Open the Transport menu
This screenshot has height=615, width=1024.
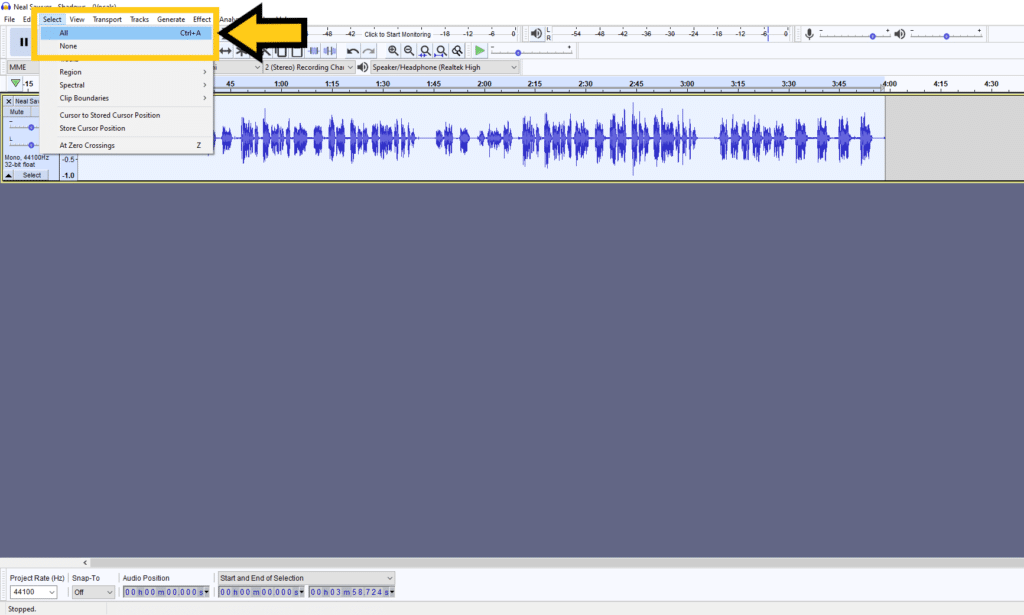[x=106, y=18]
